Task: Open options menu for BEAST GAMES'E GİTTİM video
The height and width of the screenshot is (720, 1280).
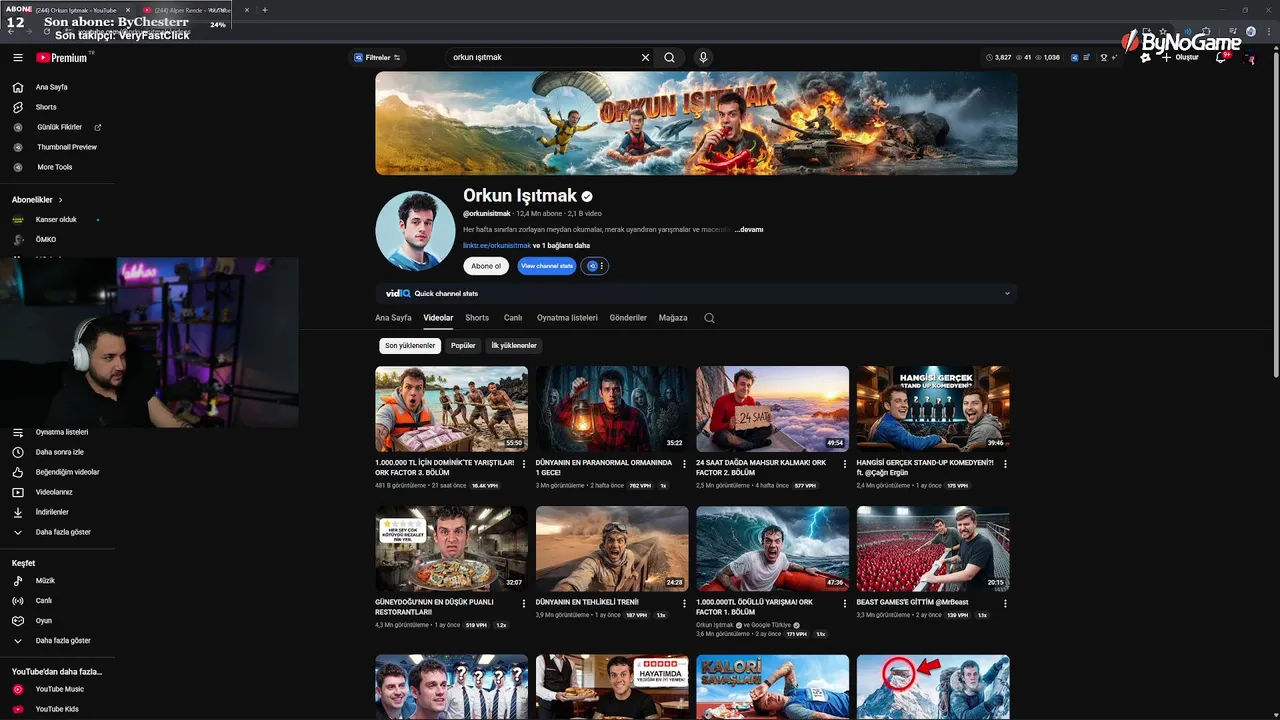Action: [x=1005, y=604]
